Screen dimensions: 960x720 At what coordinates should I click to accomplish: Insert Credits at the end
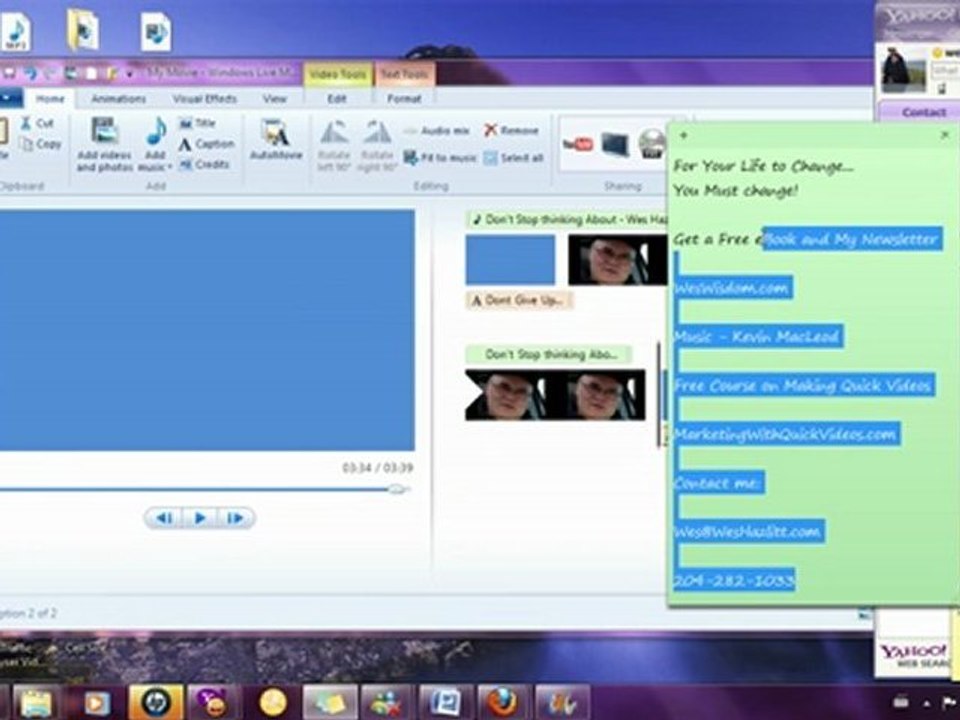204,164
